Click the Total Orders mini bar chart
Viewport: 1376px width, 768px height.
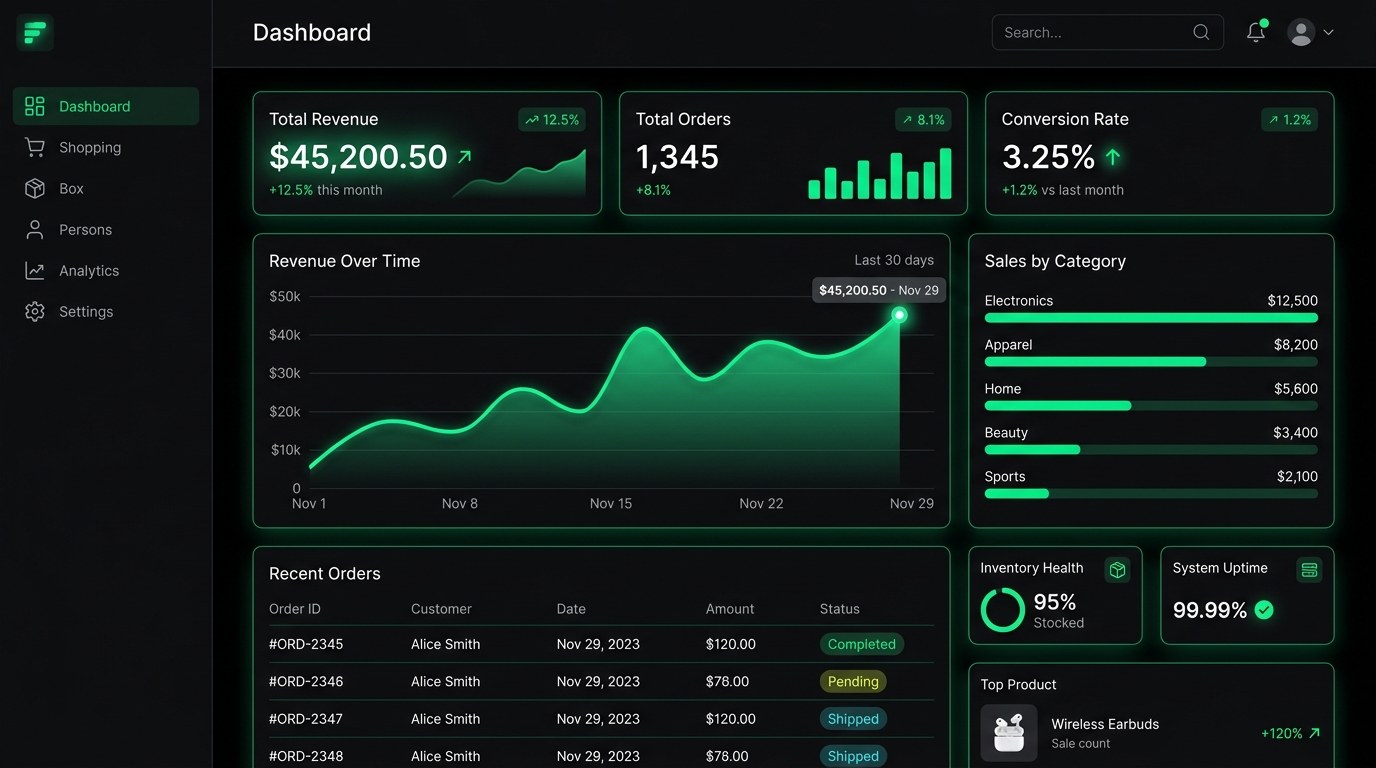pyautogui.click(x=880, y=174)
